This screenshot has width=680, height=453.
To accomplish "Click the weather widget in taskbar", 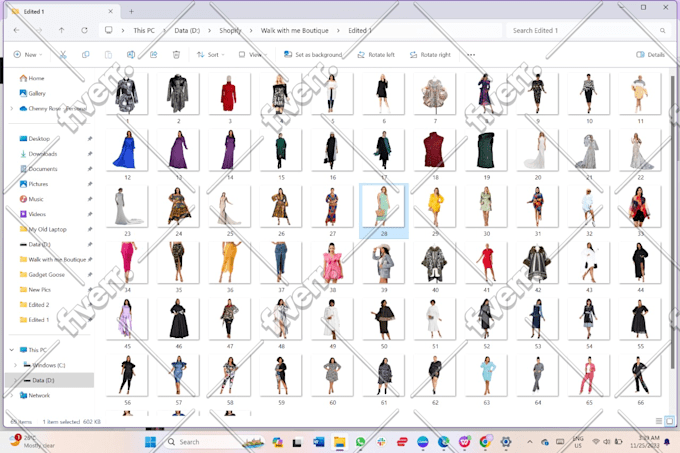I will click(33, 442).
